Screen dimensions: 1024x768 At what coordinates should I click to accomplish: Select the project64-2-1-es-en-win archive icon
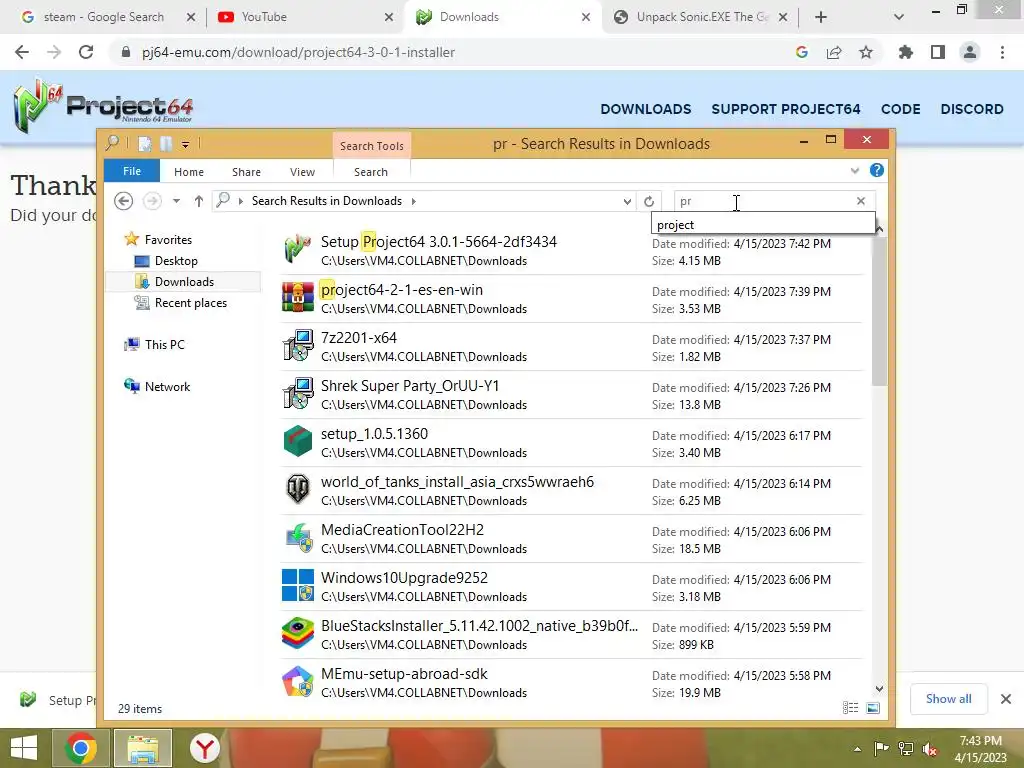pyautogui.click(x=298, y=298)
